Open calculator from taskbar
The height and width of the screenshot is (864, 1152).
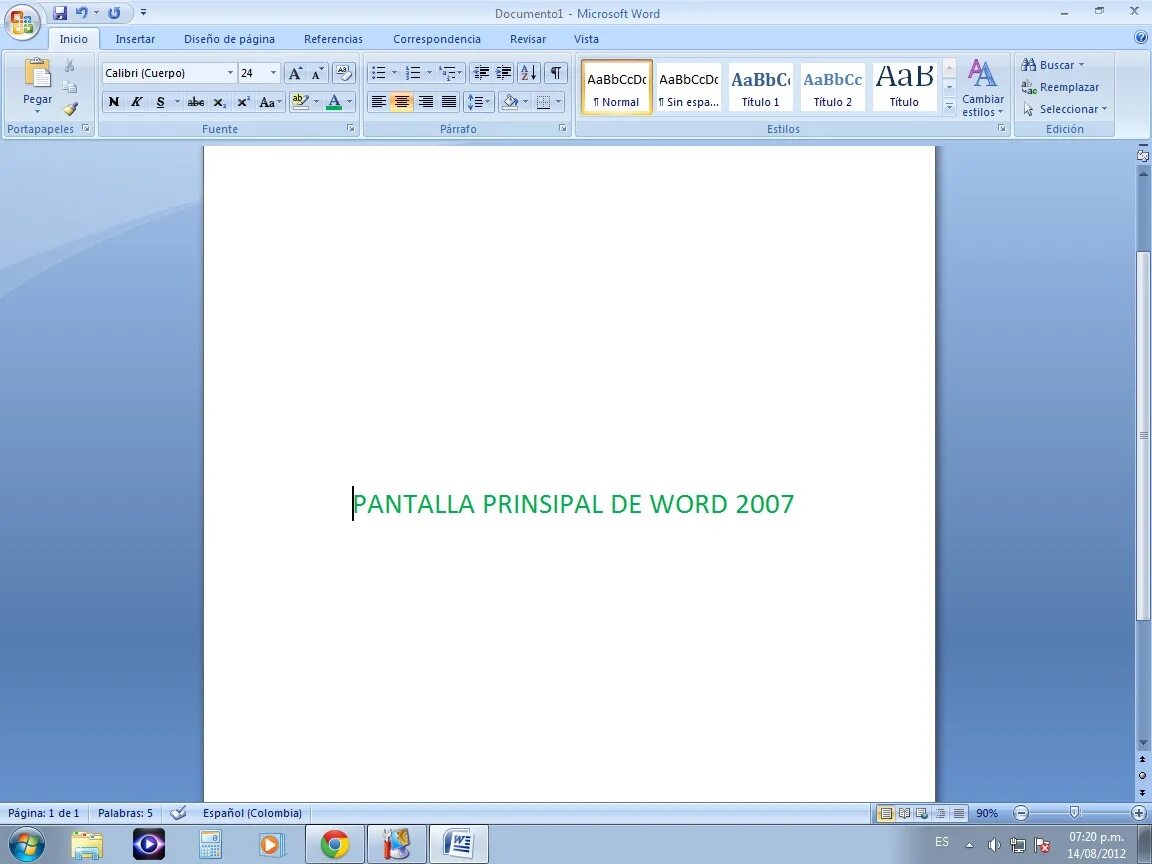pos(210,844)
